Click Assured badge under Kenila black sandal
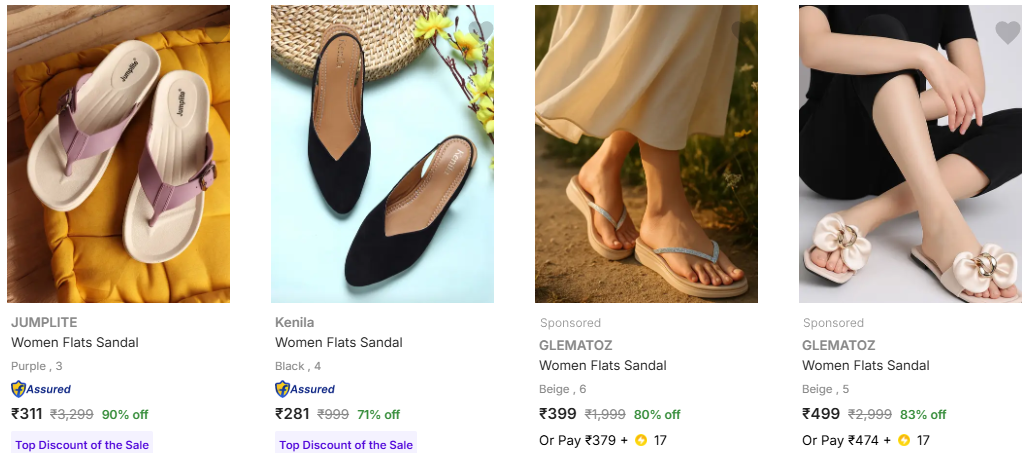Screen dimensions: 1024x453 (x=305, y=389)
